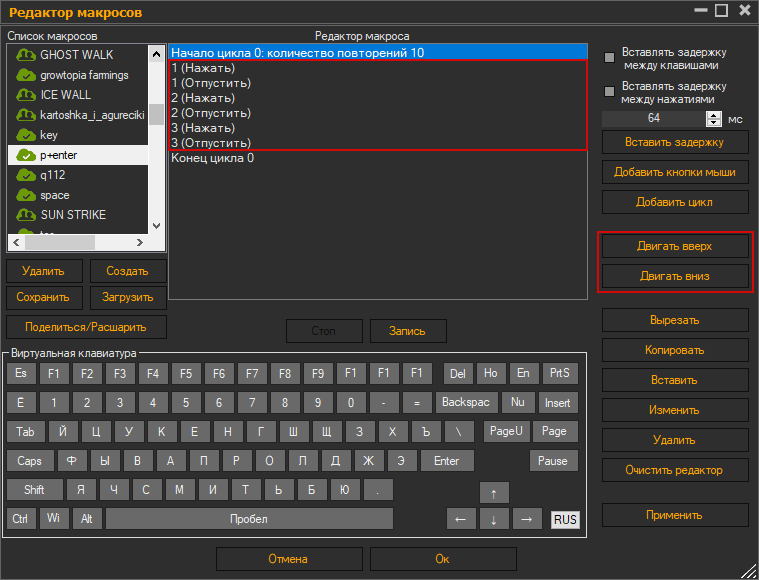Select '1 (Нажать)' row
The height and width of the screenshot is (580, 759).
[x=378, y=68]
